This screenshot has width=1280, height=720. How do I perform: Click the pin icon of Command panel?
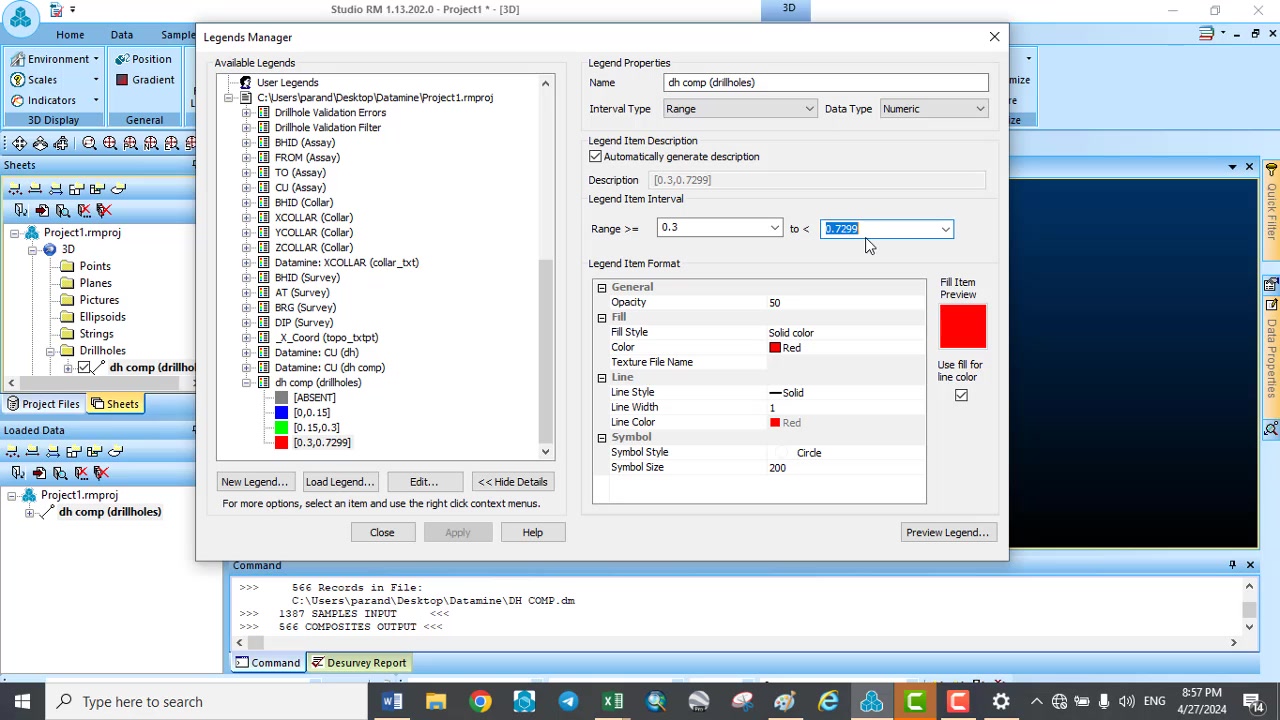click(x=1232, y=565)
